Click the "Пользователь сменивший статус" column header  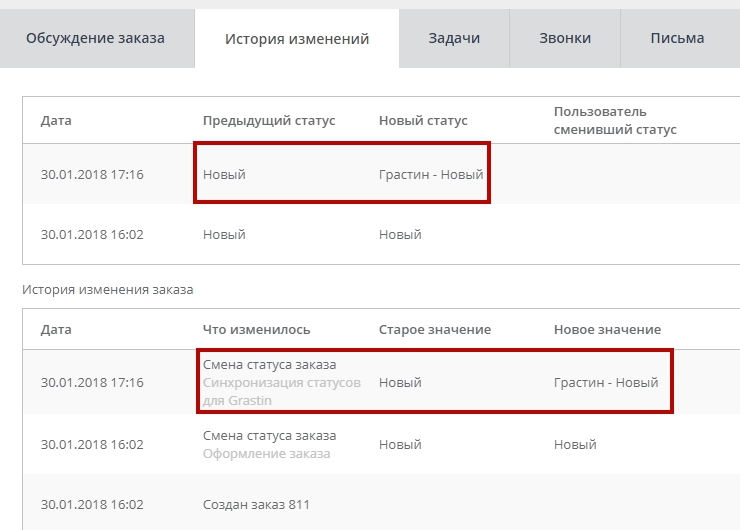(615, 121)
